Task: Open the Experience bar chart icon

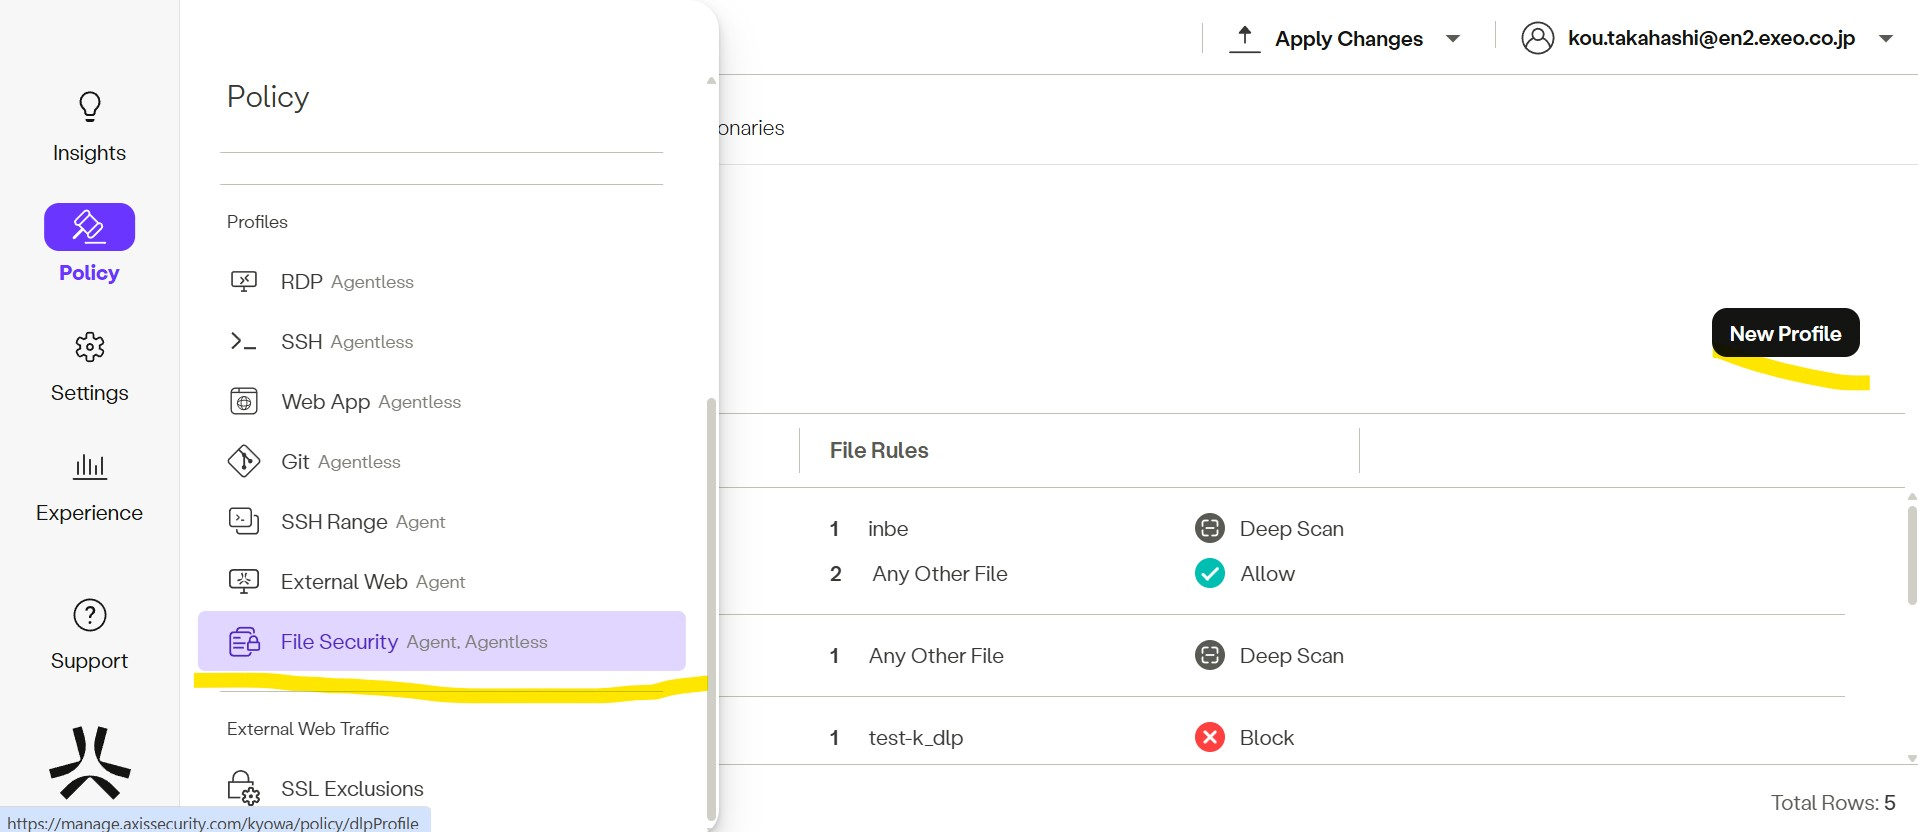Action: pyautogui.click(x=89, y=466)
